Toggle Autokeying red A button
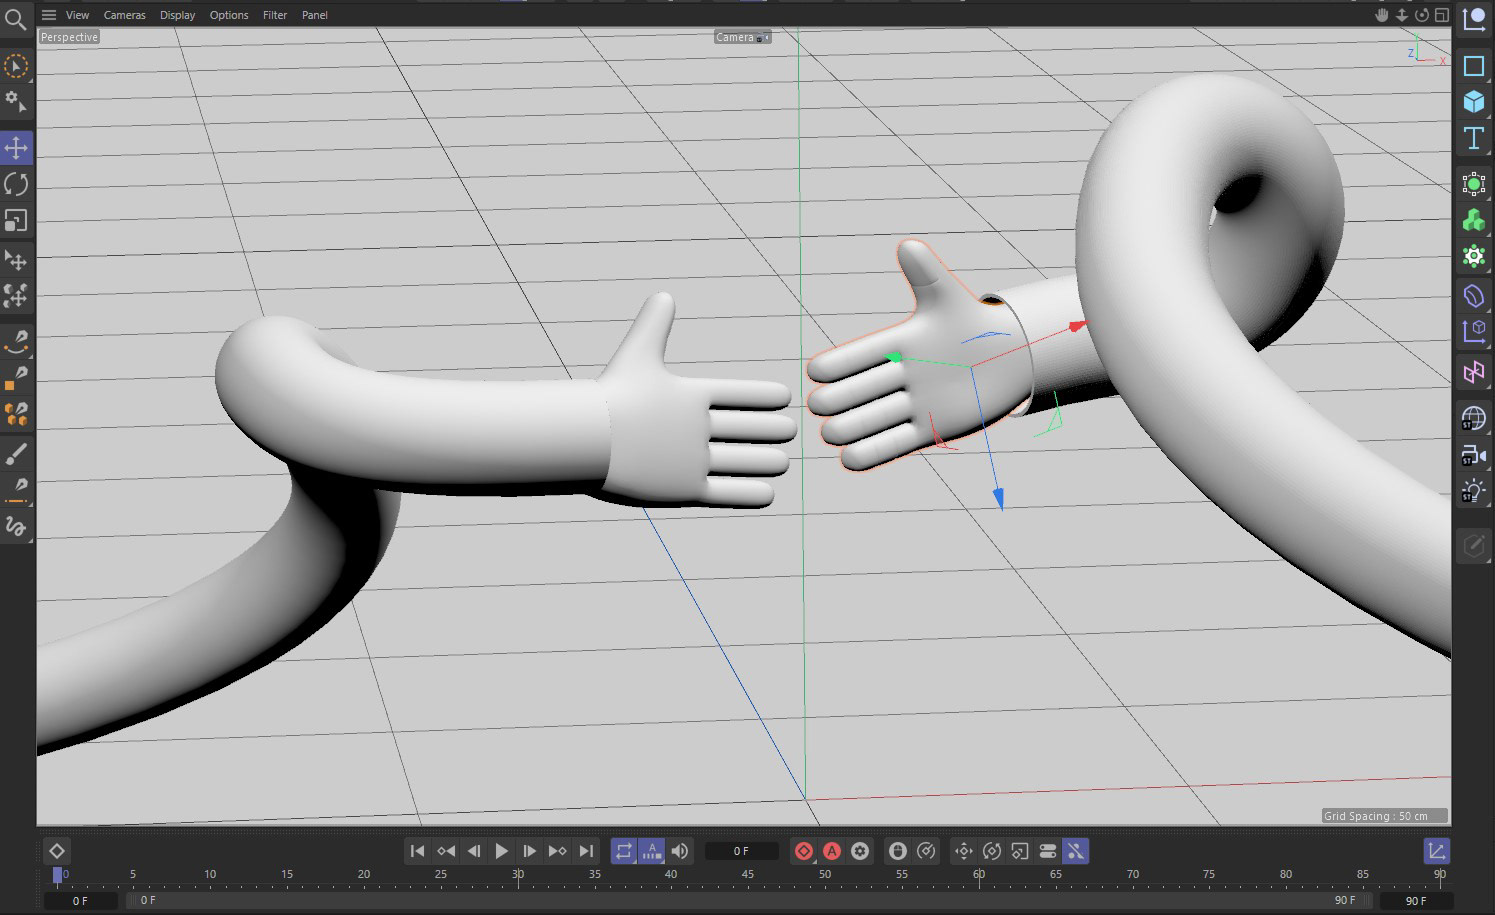 (x=832, y=851)
